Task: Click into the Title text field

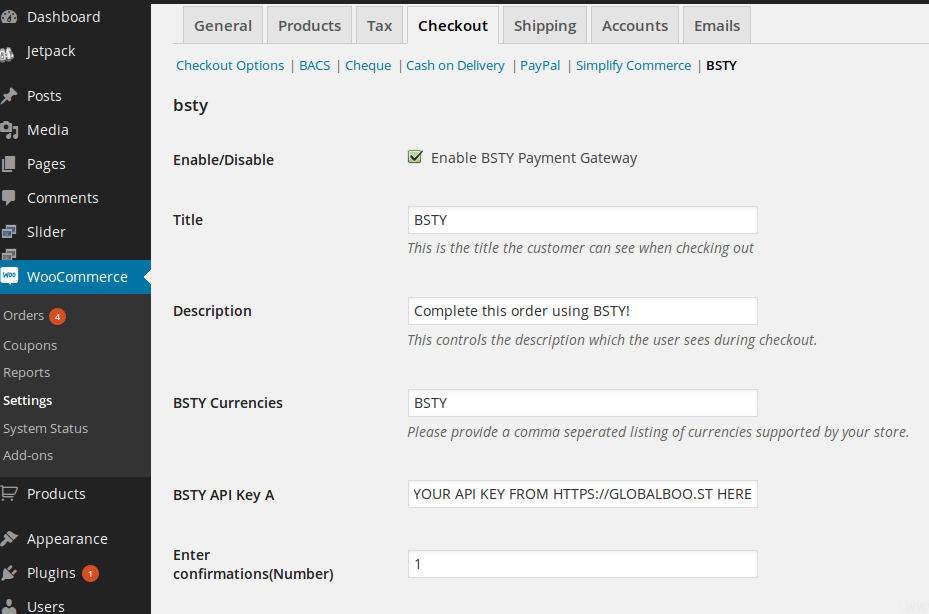Action: point(582,220)
